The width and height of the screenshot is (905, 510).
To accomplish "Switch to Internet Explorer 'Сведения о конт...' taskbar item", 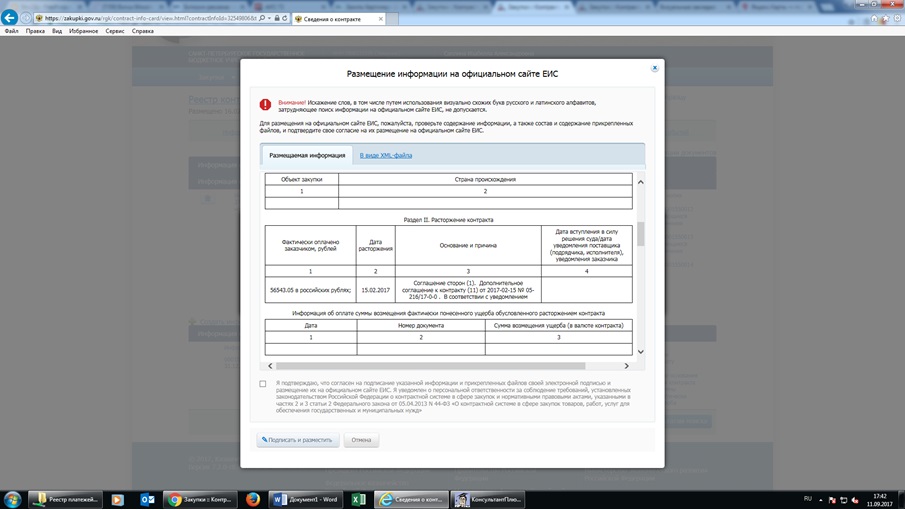I will tap(411, 500).
